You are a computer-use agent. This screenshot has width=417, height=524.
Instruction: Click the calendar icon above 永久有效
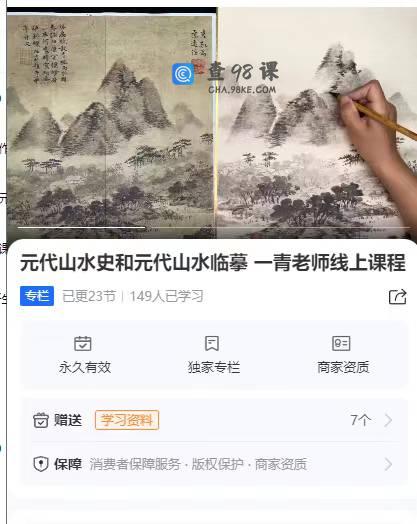click(x=83, y=343)
